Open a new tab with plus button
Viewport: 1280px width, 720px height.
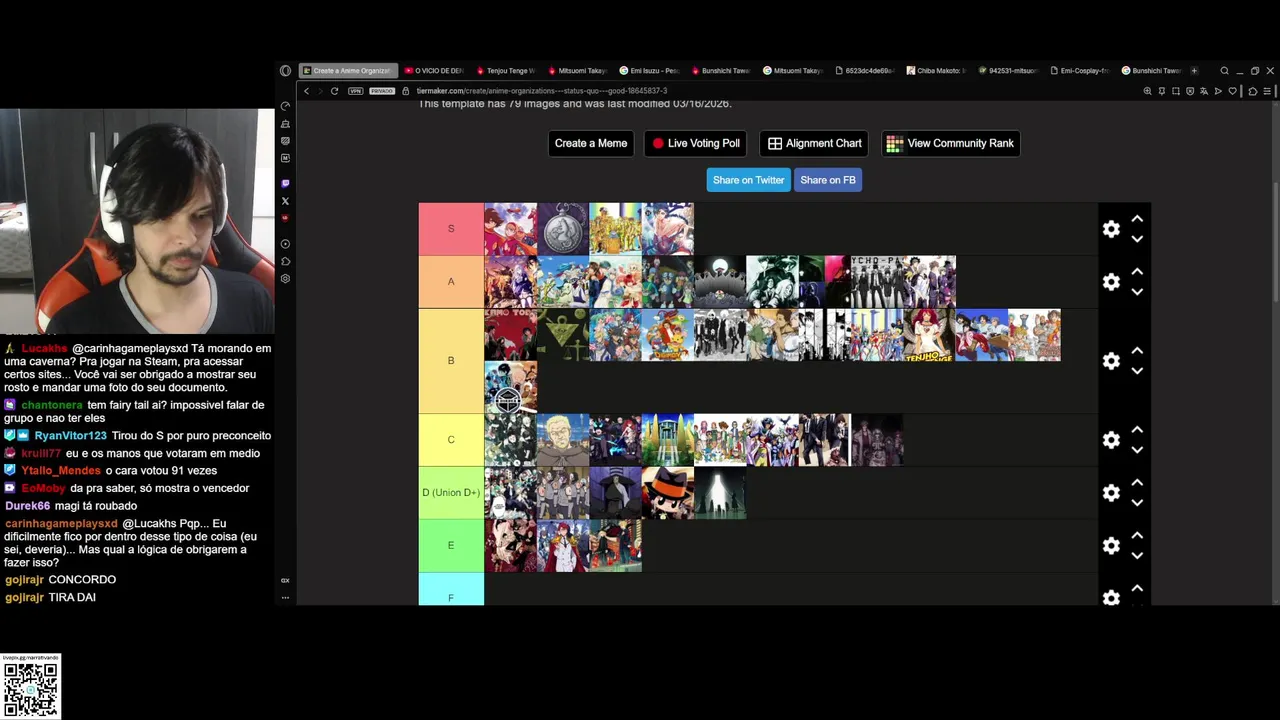[1194, 71]
